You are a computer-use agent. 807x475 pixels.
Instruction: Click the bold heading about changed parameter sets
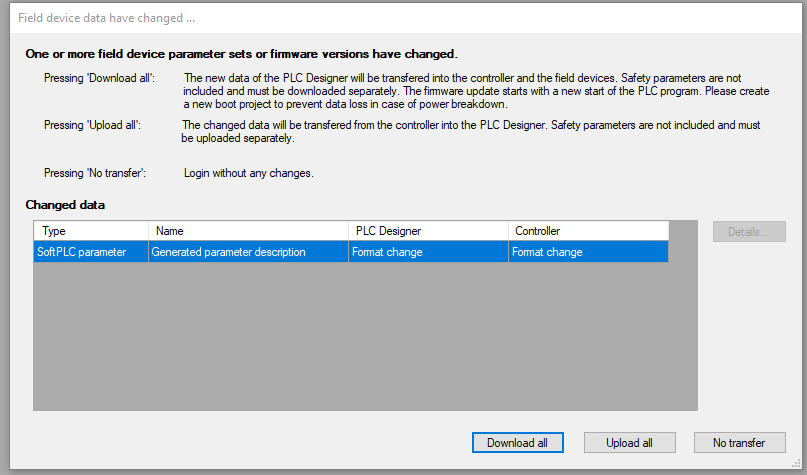241,53
